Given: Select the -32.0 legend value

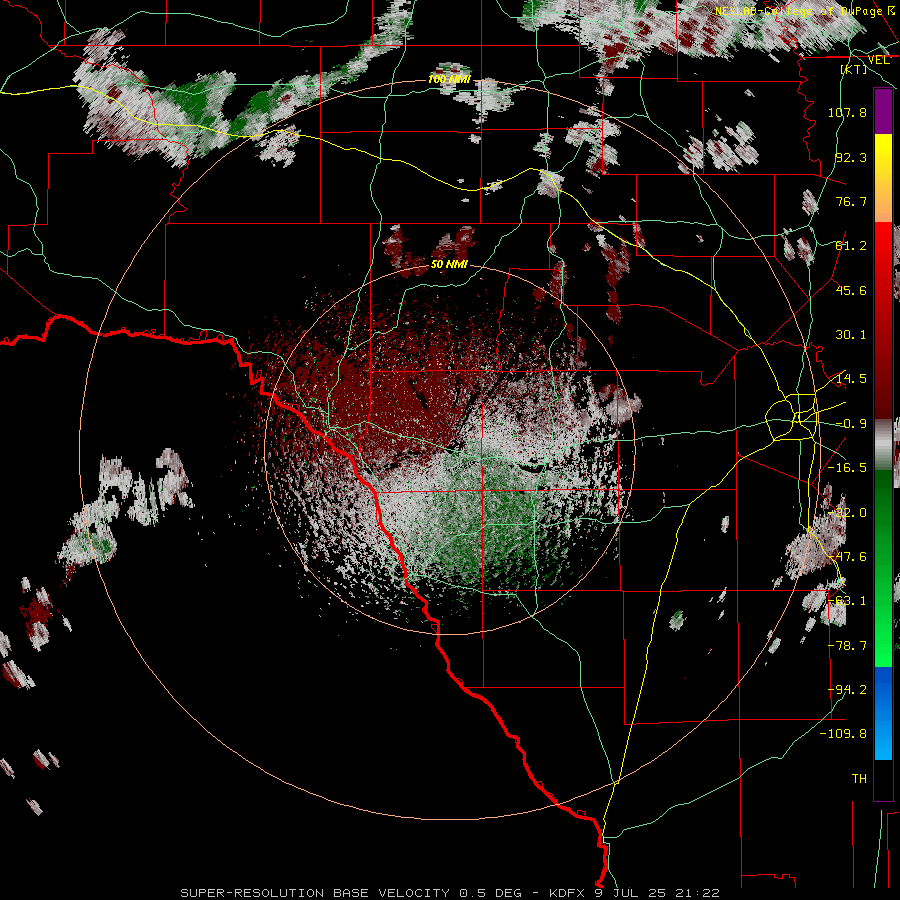Looking at the screenshot, I should click(847, 513).
